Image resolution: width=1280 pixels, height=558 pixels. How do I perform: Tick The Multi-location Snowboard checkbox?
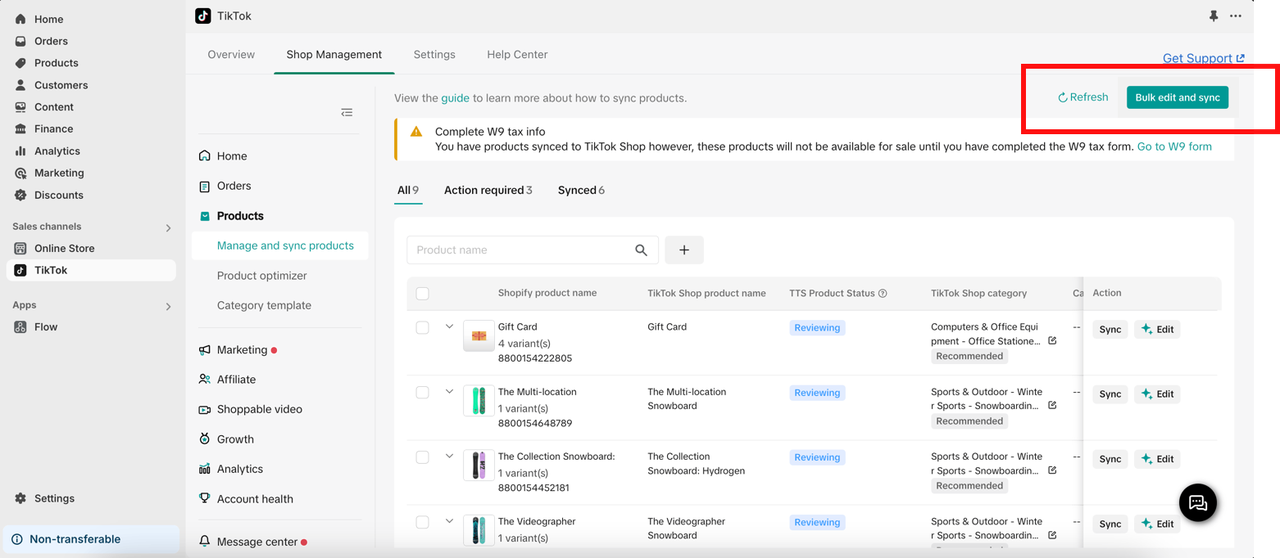(422, 392)
